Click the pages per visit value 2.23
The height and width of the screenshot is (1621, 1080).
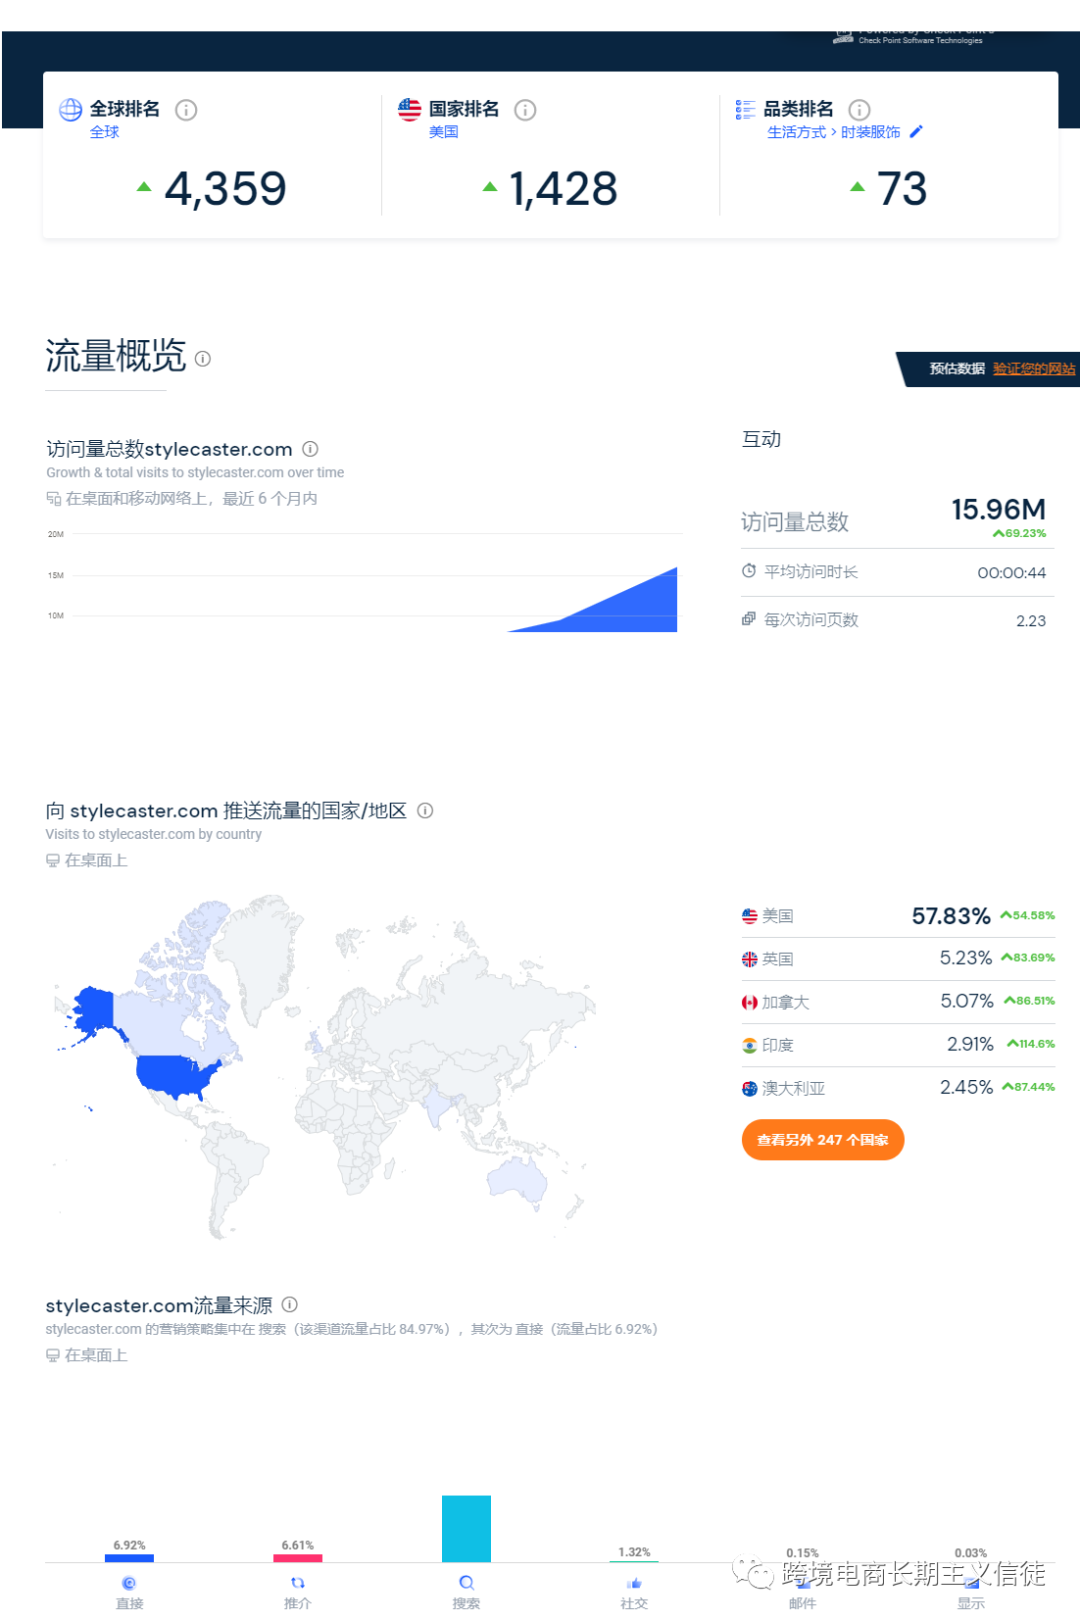[1031, 621]
